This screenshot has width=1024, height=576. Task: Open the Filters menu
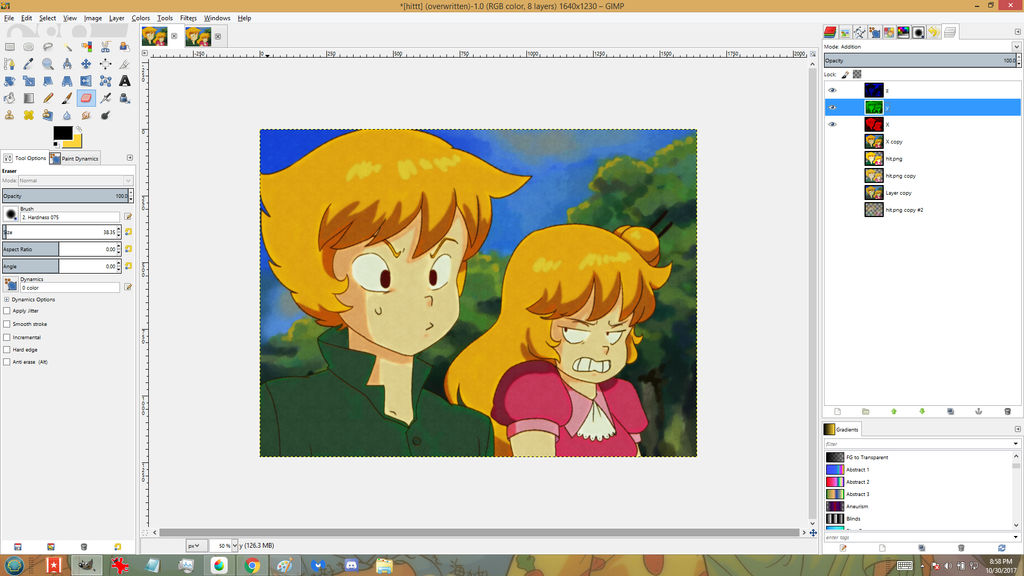coord(188,18)
